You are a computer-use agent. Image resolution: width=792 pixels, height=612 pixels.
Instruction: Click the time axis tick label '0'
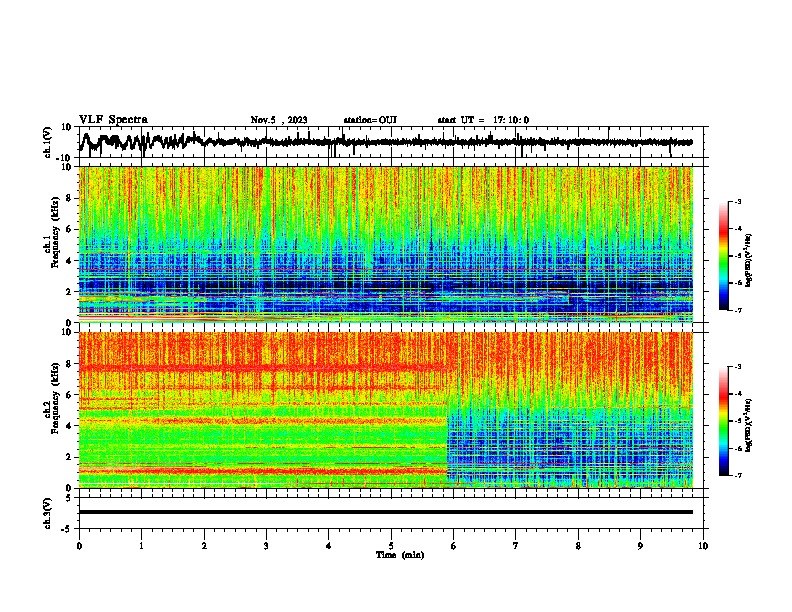pos(79,546)
